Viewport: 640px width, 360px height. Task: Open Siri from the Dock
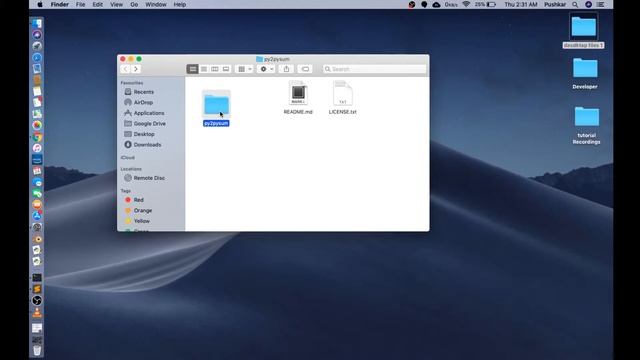pyautogui.click(x=37, y=35)
